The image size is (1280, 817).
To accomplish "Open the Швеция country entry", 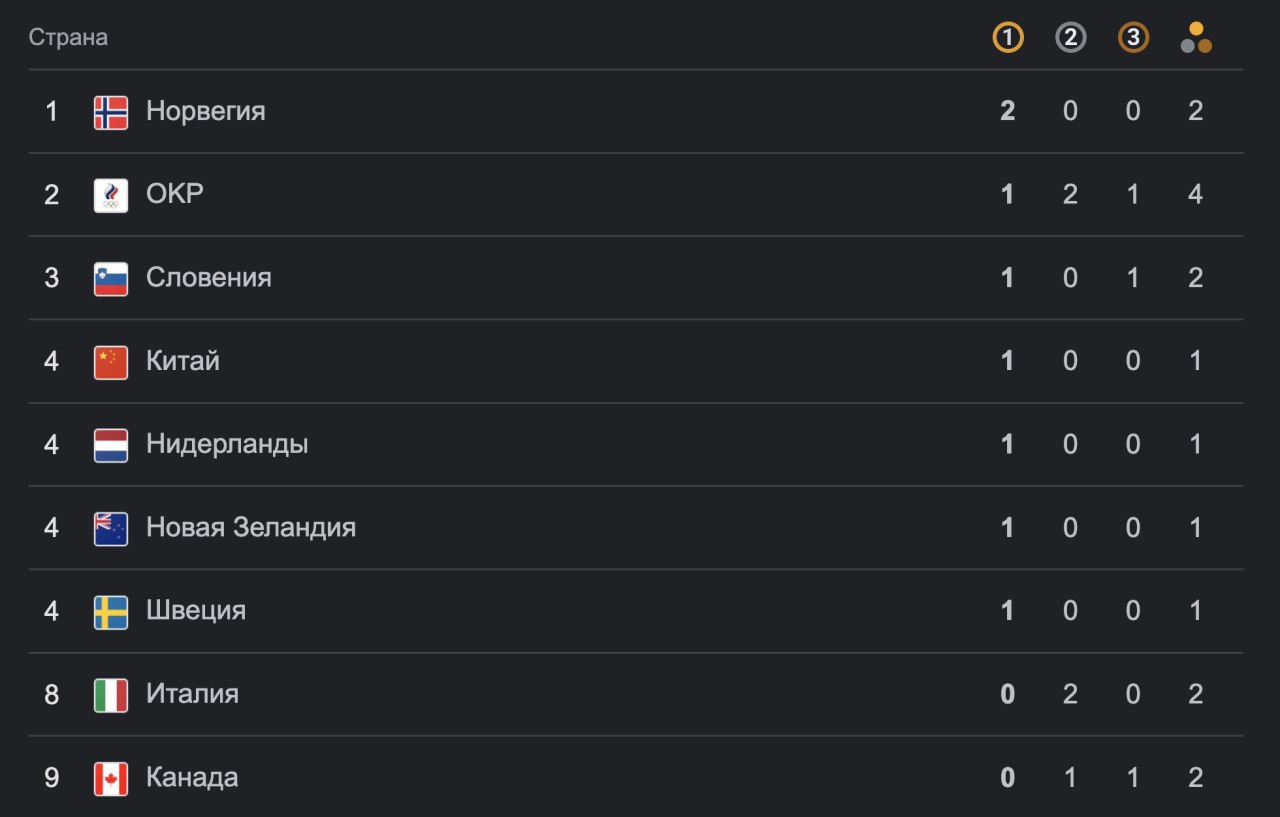I will pos(196,610).
